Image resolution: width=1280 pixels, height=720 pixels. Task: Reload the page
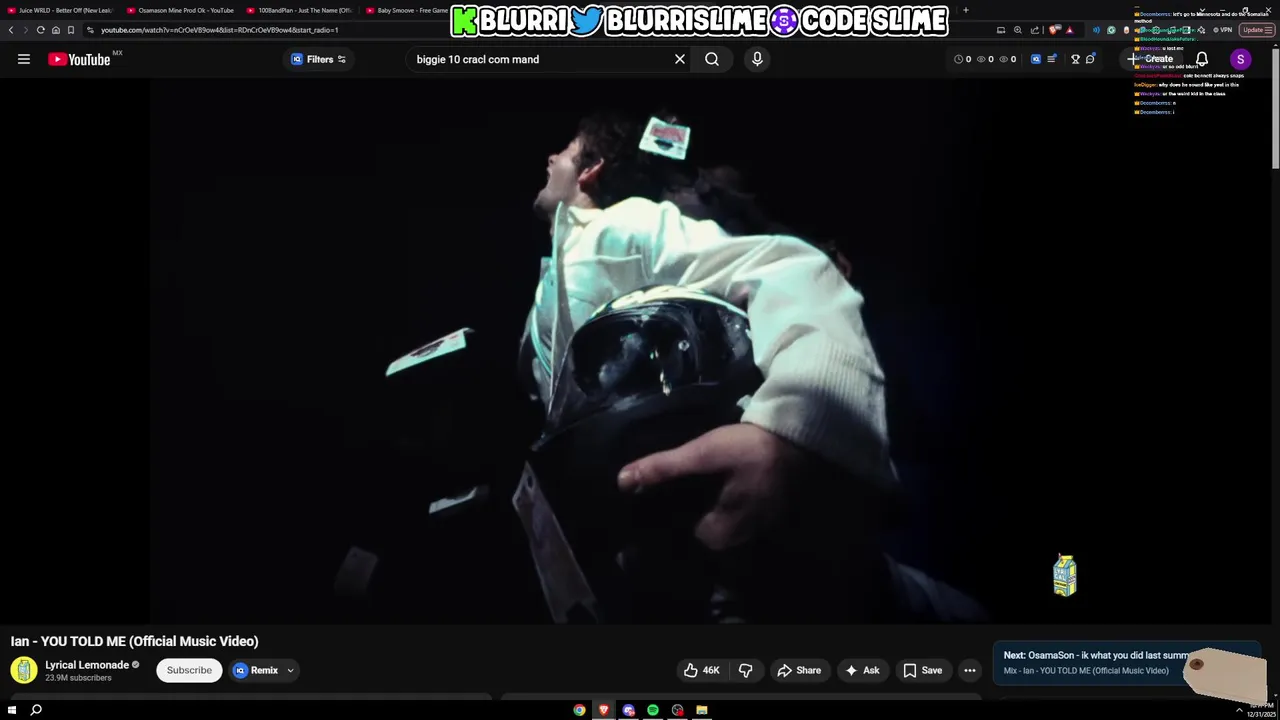click(40, 30)
